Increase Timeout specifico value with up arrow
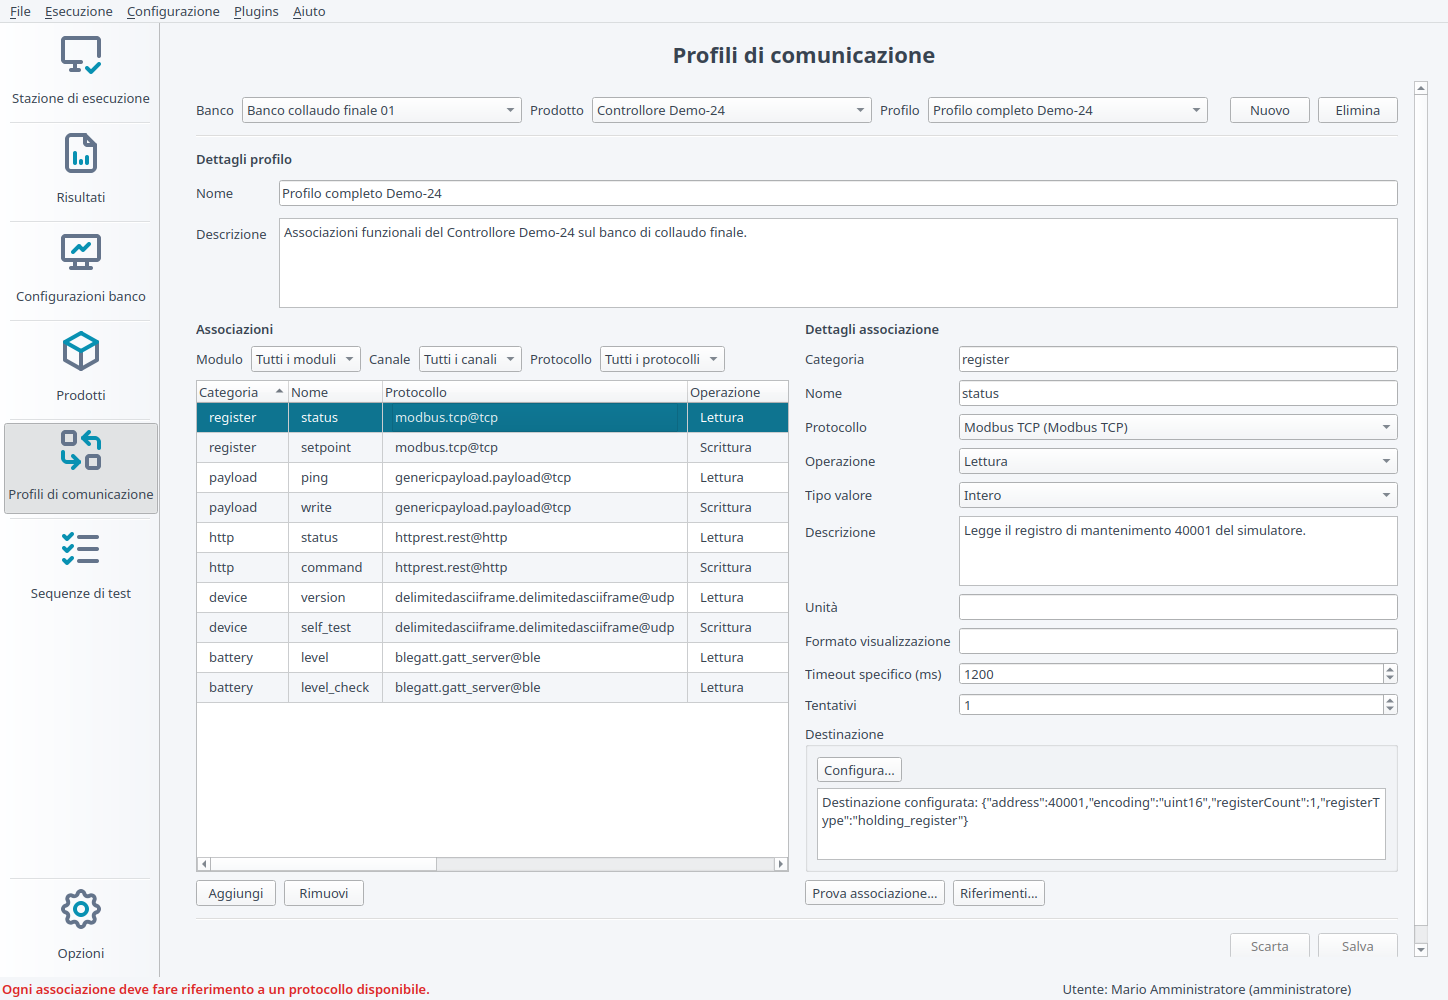Viewport: 1448px width, 1000px height. (1390, 669)
